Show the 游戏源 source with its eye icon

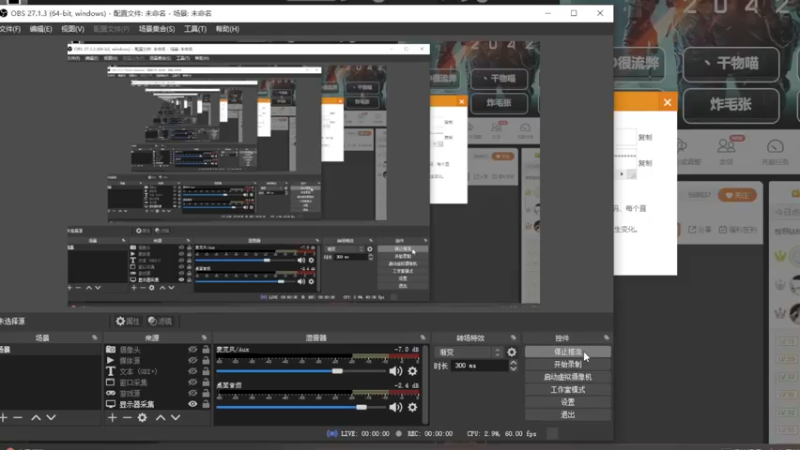(192, 393)
